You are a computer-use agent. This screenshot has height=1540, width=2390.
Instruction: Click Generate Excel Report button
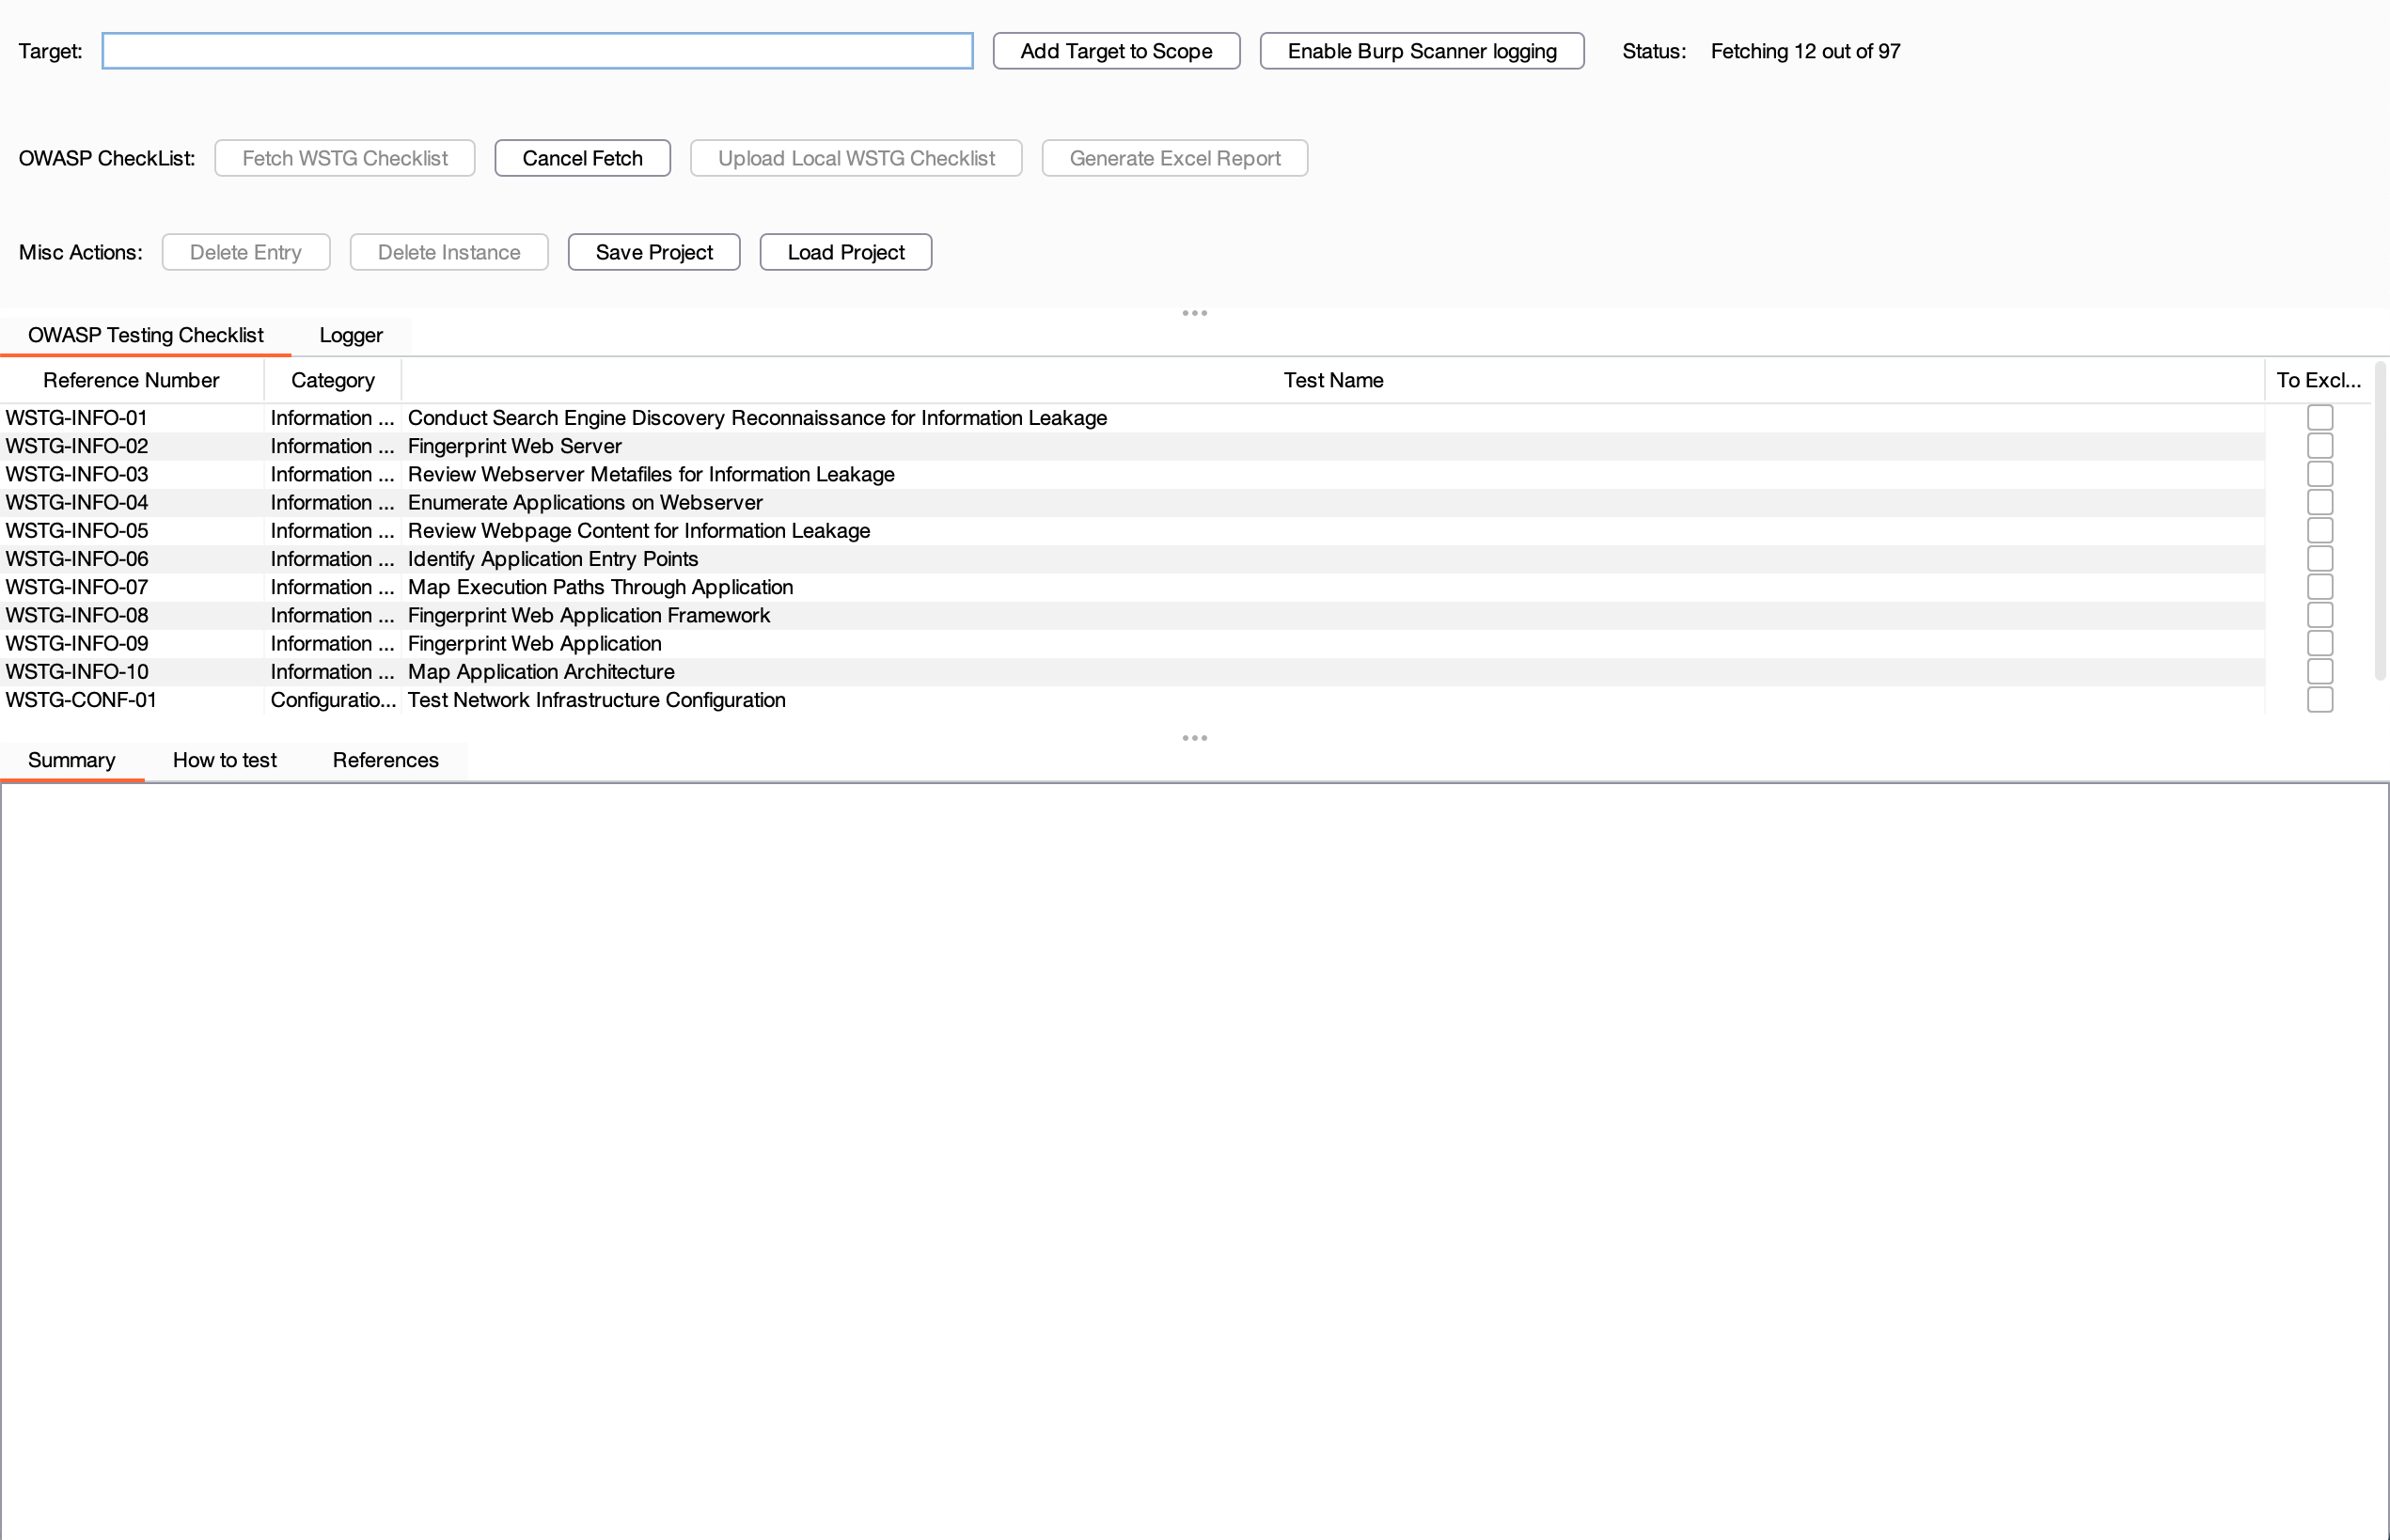tap(1175, 158)
